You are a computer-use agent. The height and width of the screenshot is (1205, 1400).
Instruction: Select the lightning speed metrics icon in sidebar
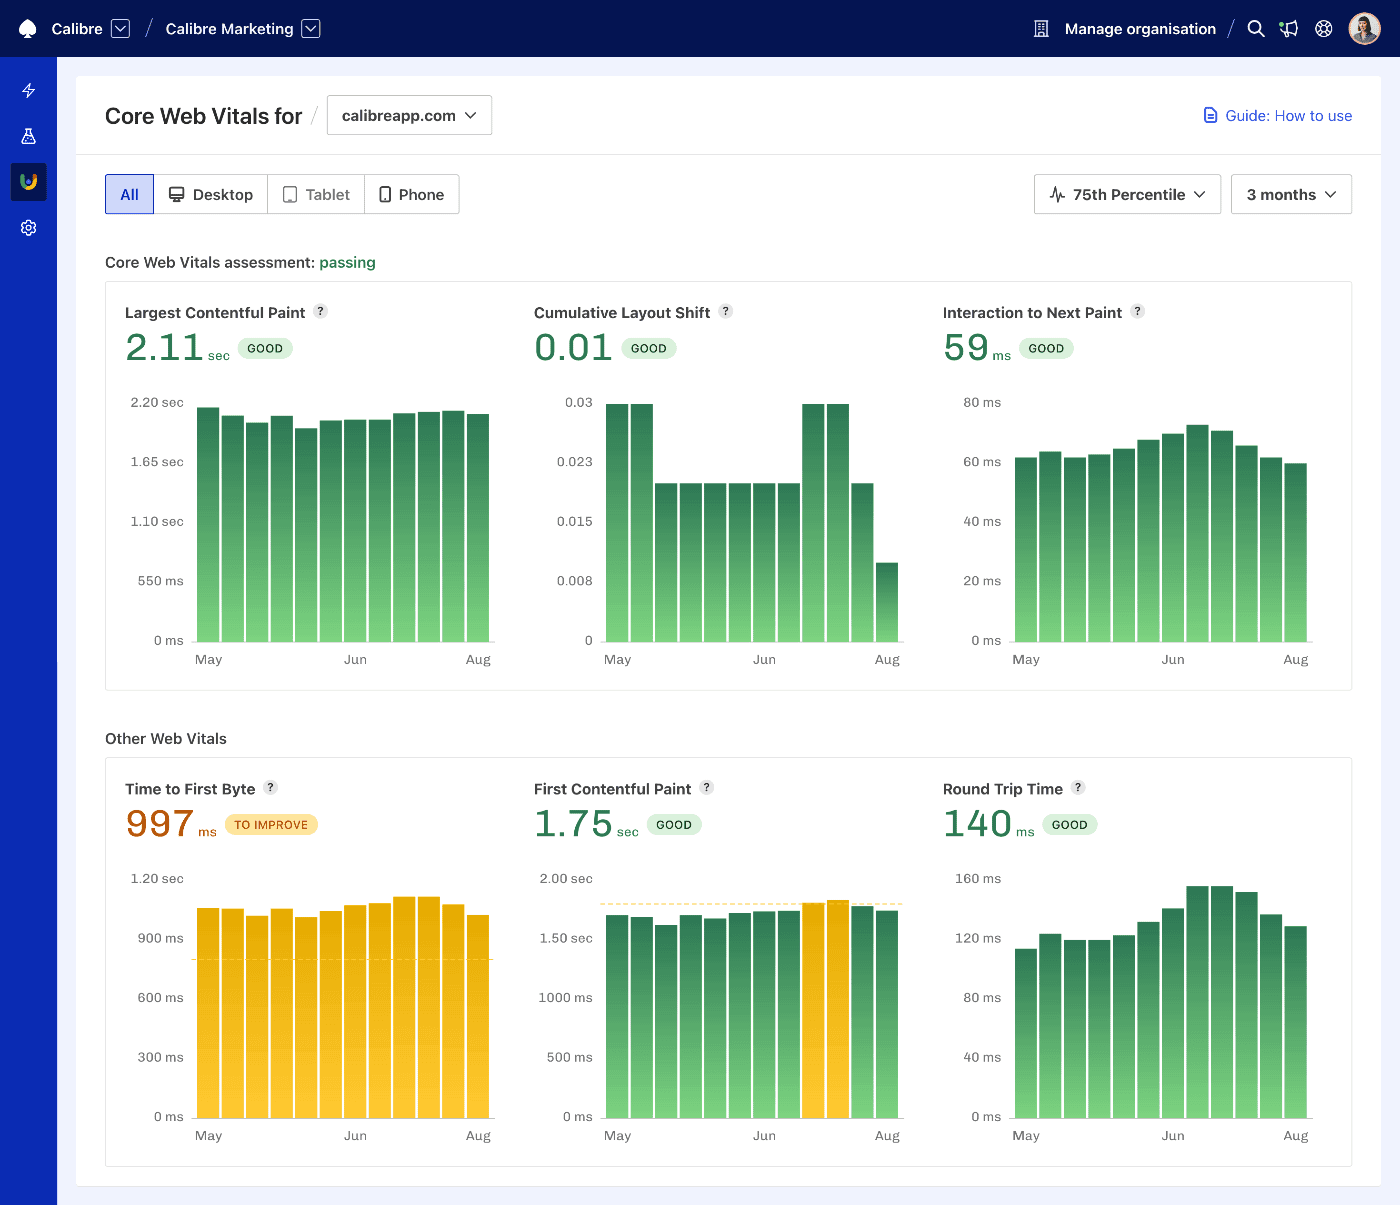[x=28, y=90]
